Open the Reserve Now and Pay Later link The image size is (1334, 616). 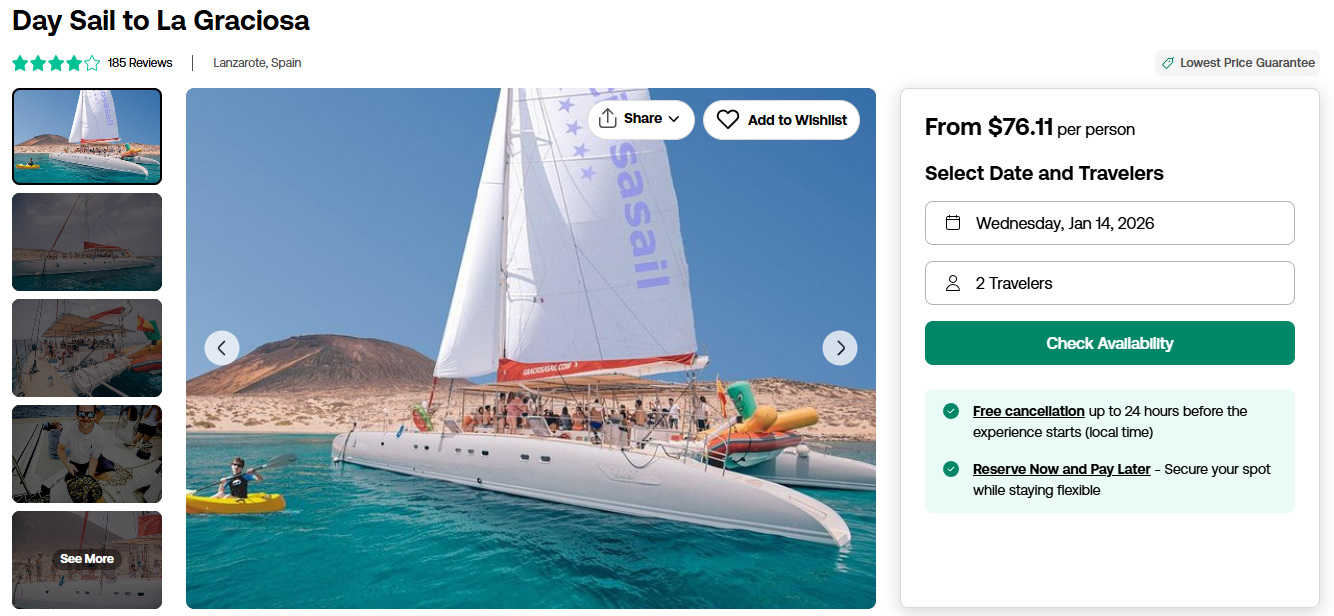(1061, 469)
